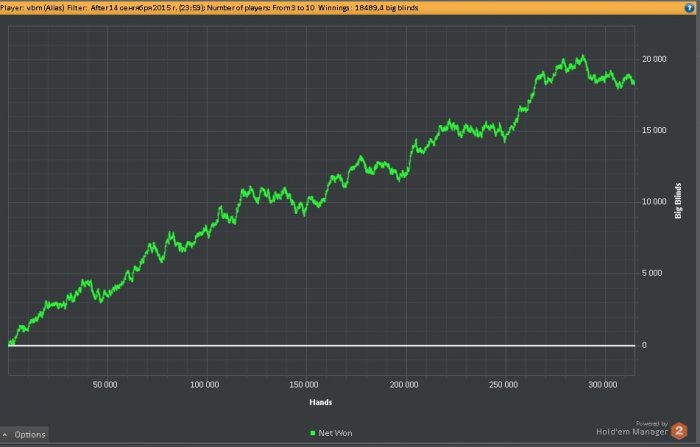Screen dimensions: 700x447
Task: Click the Hands axis title
Action: point(321,402)
